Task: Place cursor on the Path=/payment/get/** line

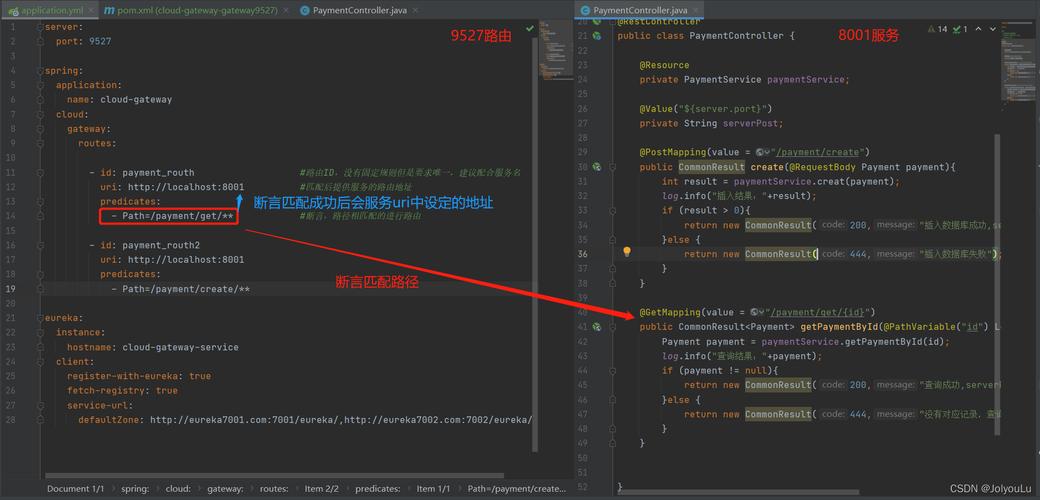Action: (177, 216)
